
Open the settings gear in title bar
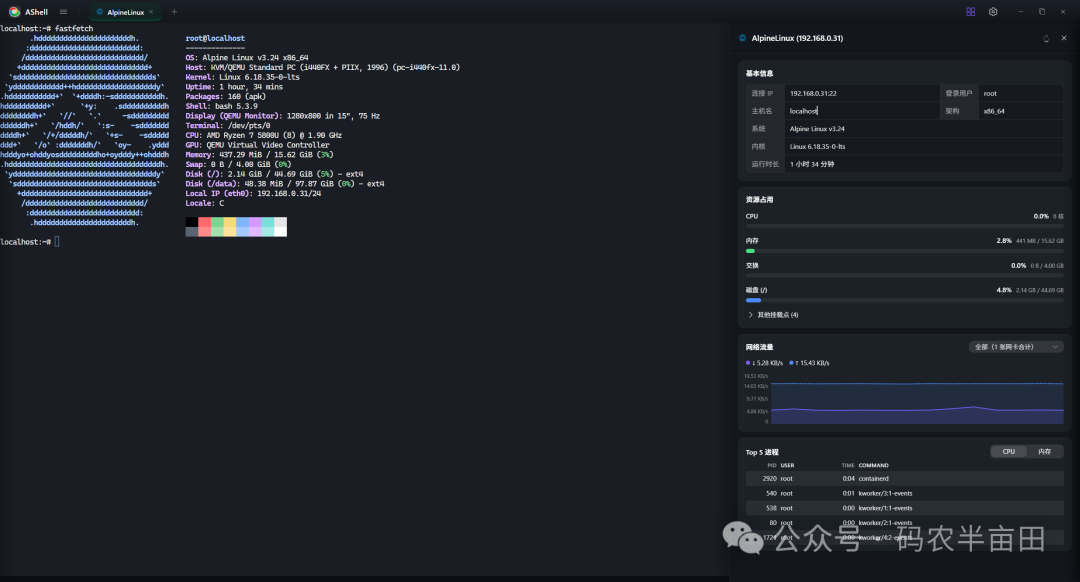tap(993, 12)
